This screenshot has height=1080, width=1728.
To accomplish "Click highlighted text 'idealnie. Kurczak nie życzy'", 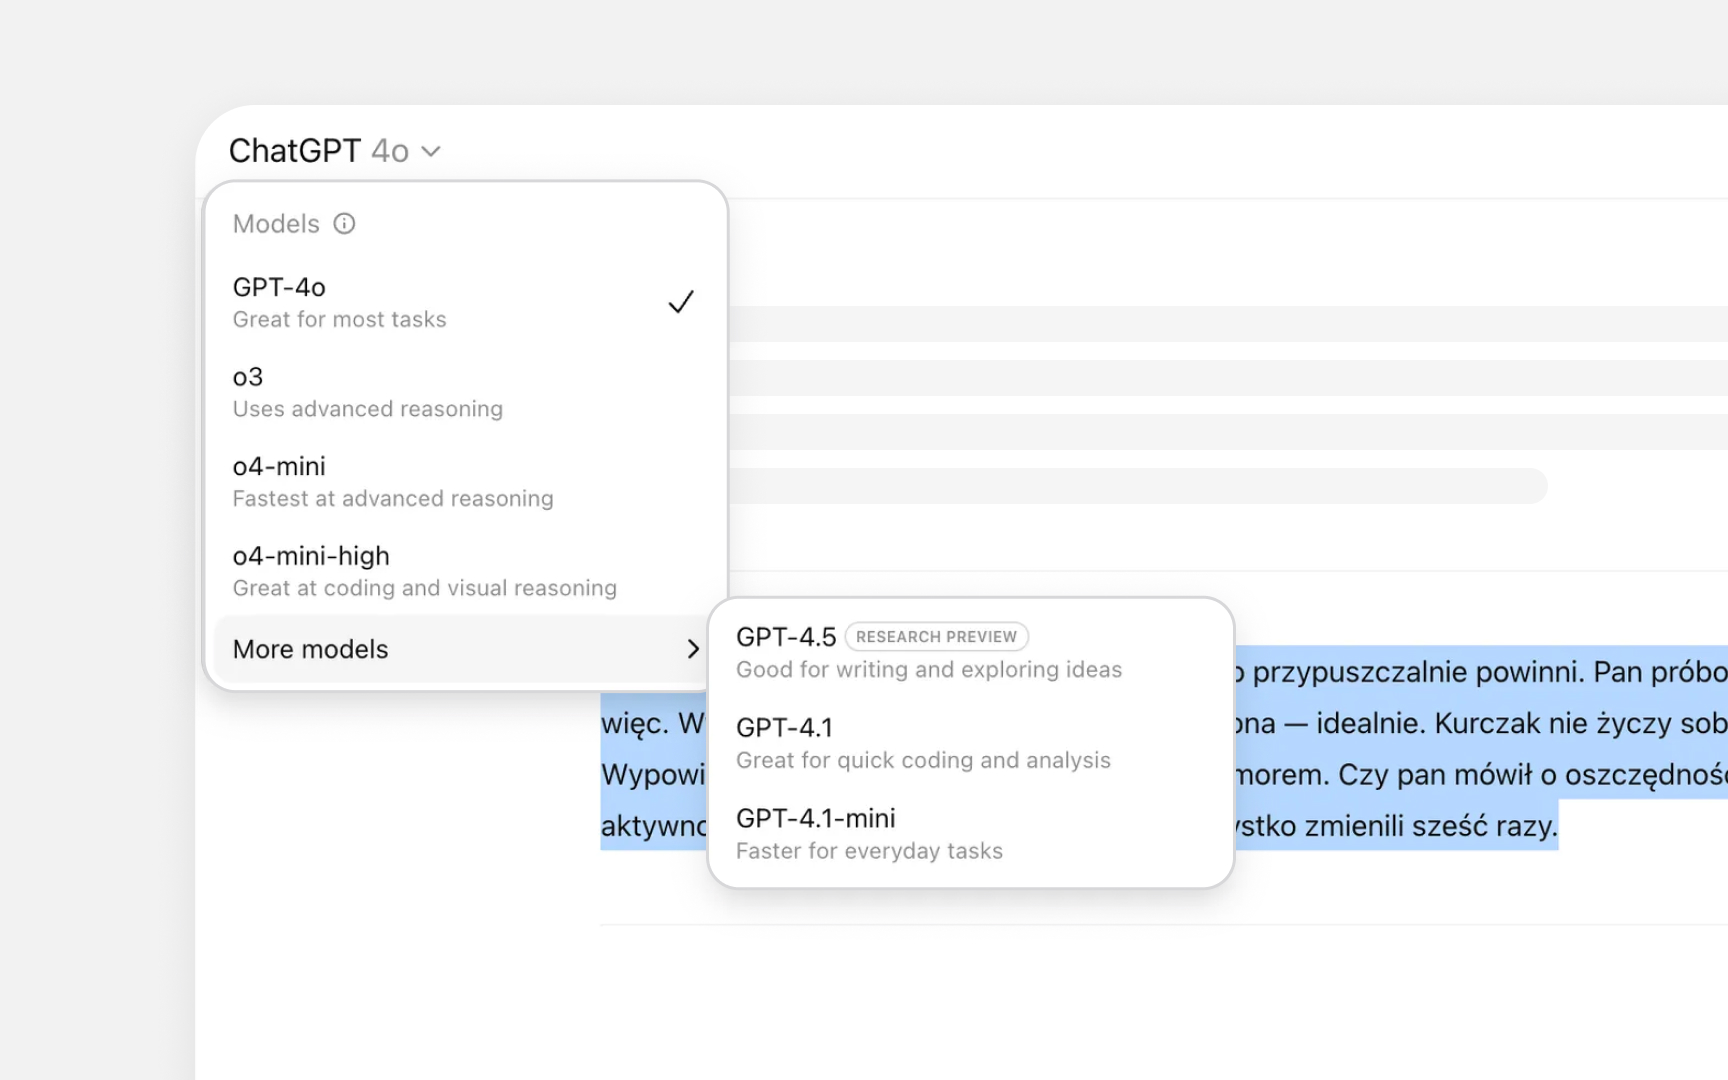I will (x=1495, y=724).
